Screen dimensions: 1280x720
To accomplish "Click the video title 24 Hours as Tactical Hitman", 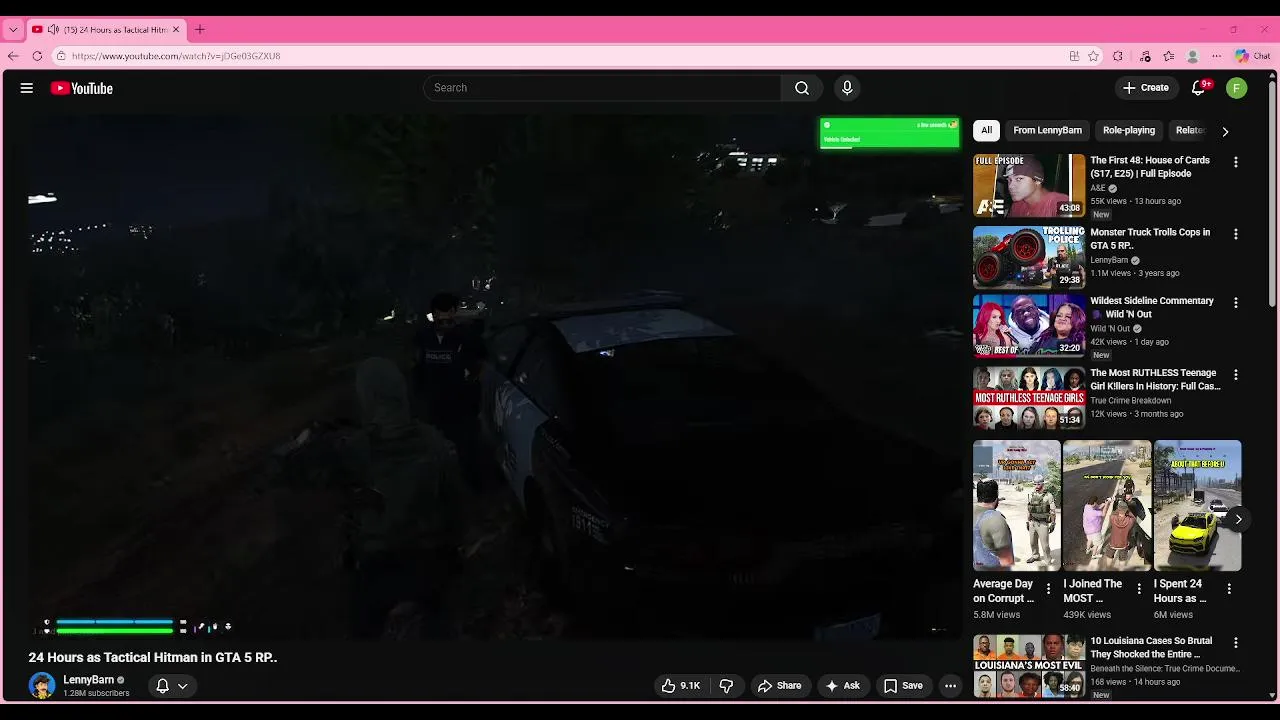I will [x=153, y=657].
